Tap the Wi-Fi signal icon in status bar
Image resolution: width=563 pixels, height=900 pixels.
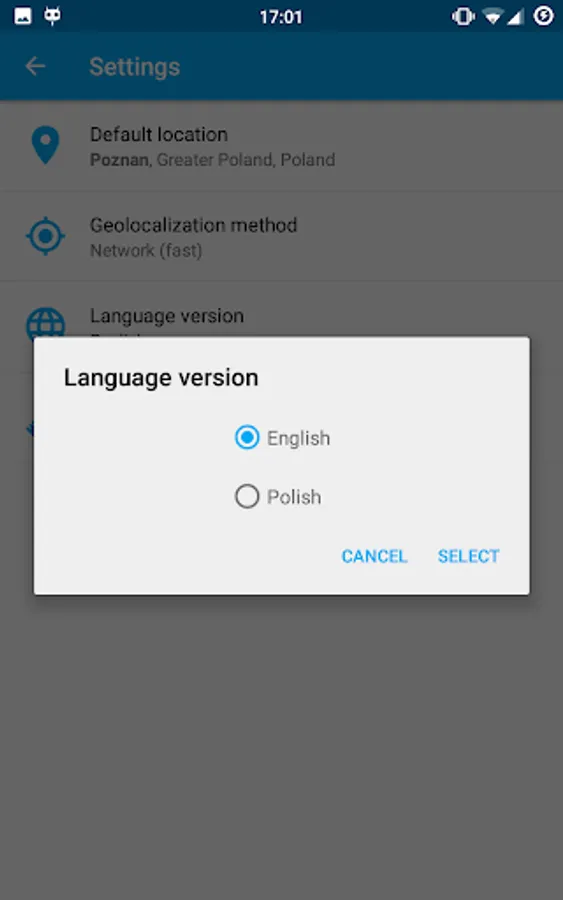(x=492, y=17)
